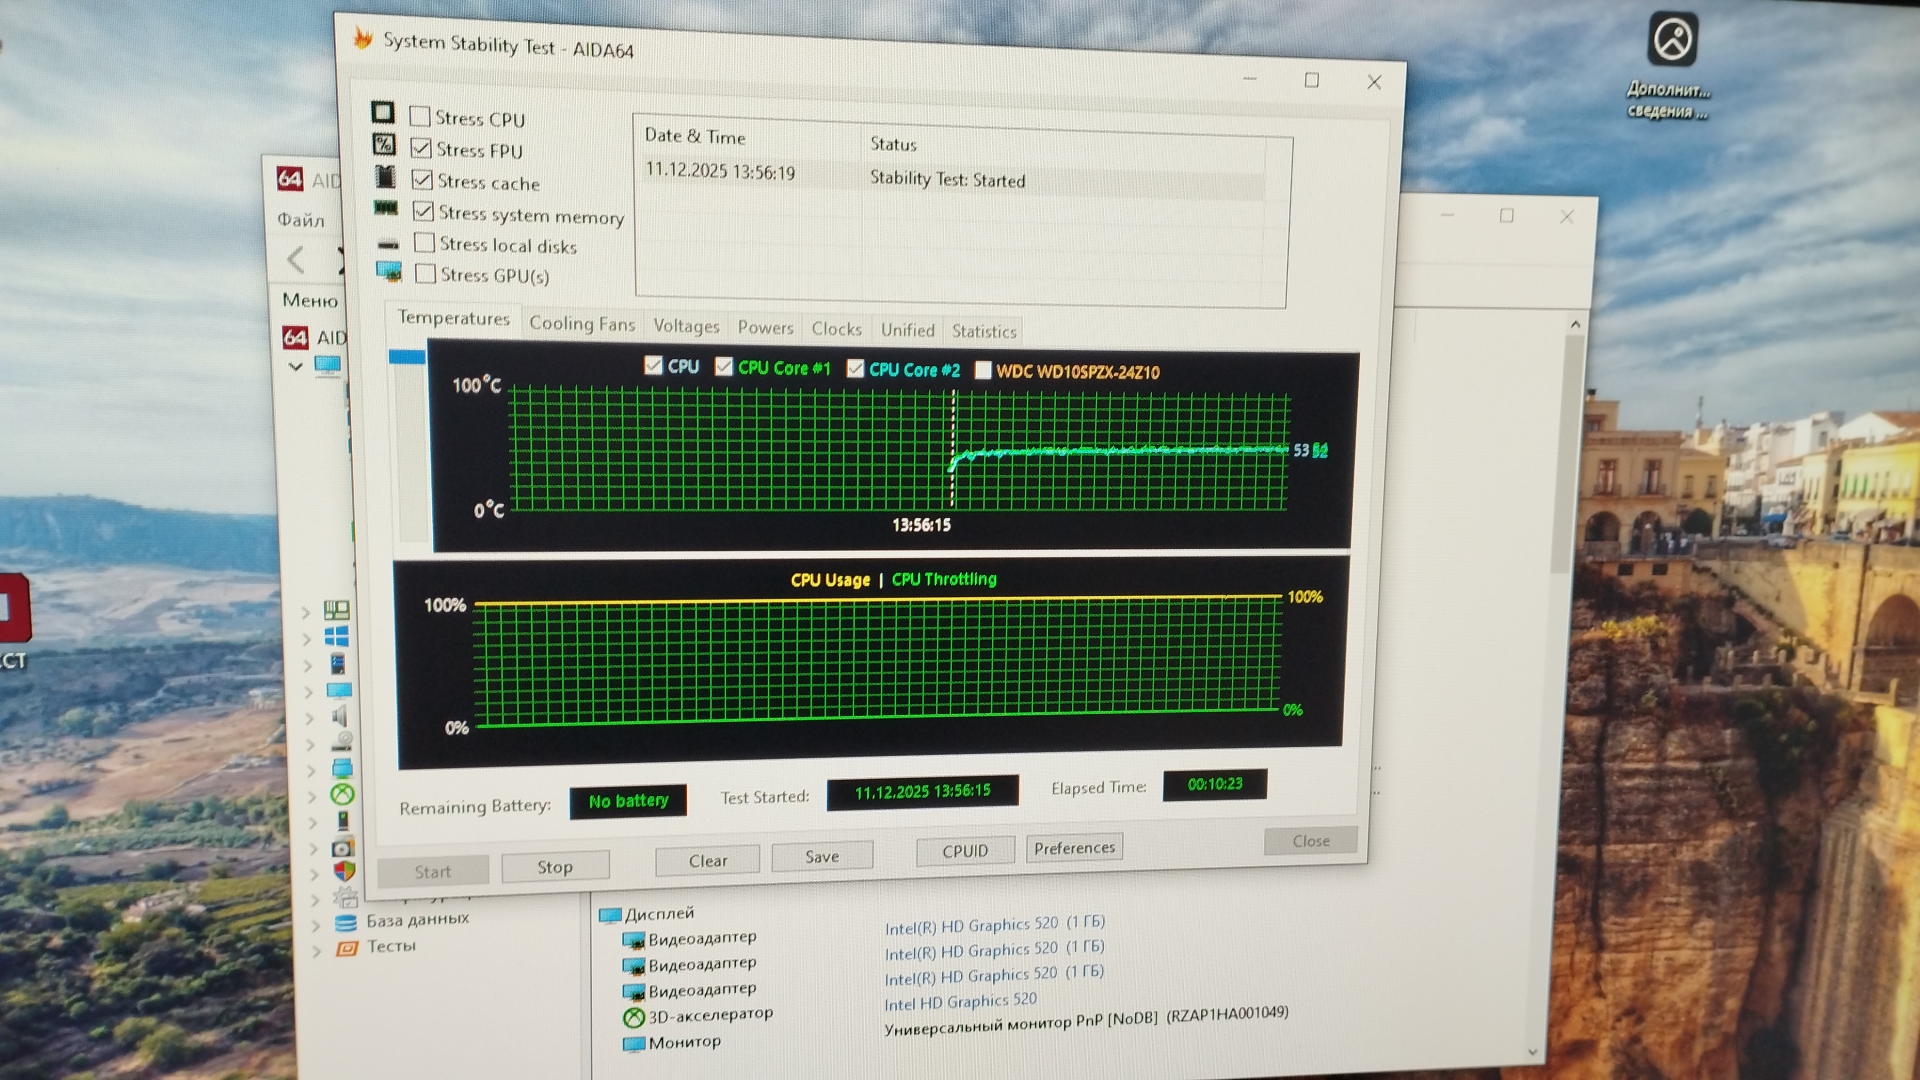Viewport: 1920px width, 1080px height.
Task: Toggle the CPU Core #1 graph checkbox
Action: 724,367
